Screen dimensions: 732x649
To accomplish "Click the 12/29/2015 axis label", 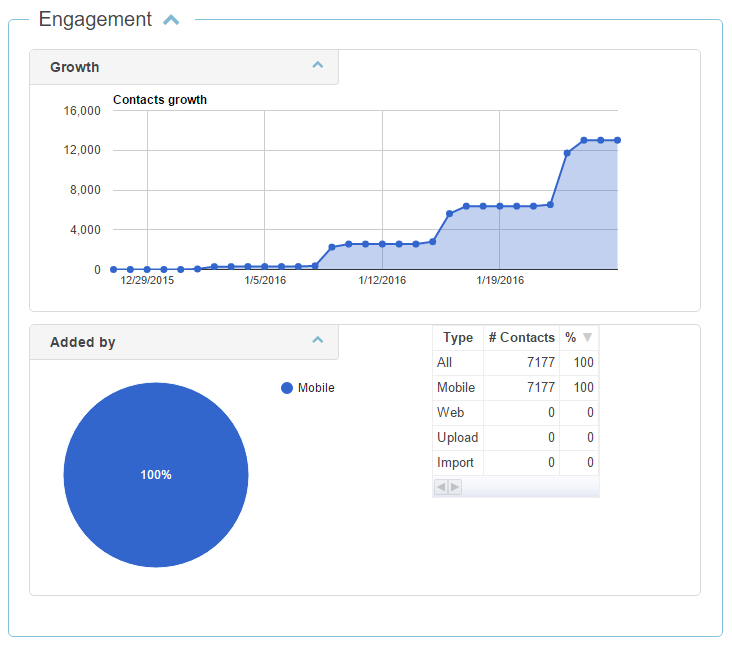I will (x=147, y=280).
